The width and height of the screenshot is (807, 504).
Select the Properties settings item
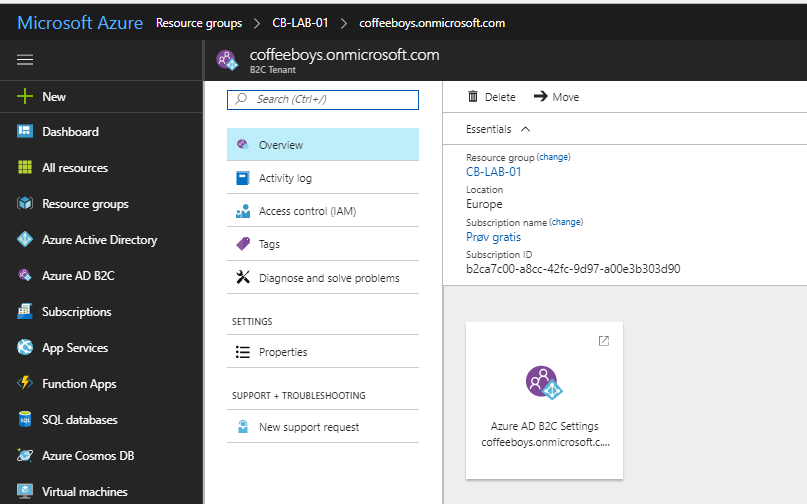283,352
